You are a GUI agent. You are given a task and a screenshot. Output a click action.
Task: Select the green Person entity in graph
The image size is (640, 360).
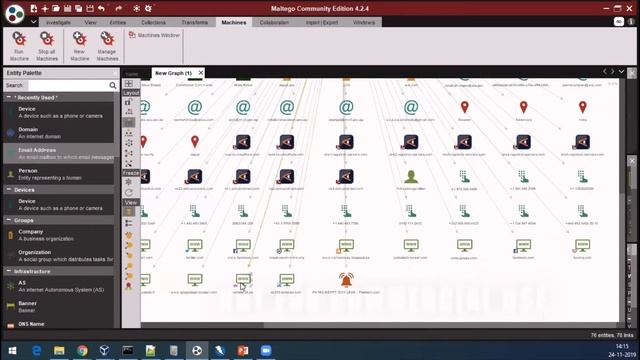pyautogui.click(x=411, y=177)
